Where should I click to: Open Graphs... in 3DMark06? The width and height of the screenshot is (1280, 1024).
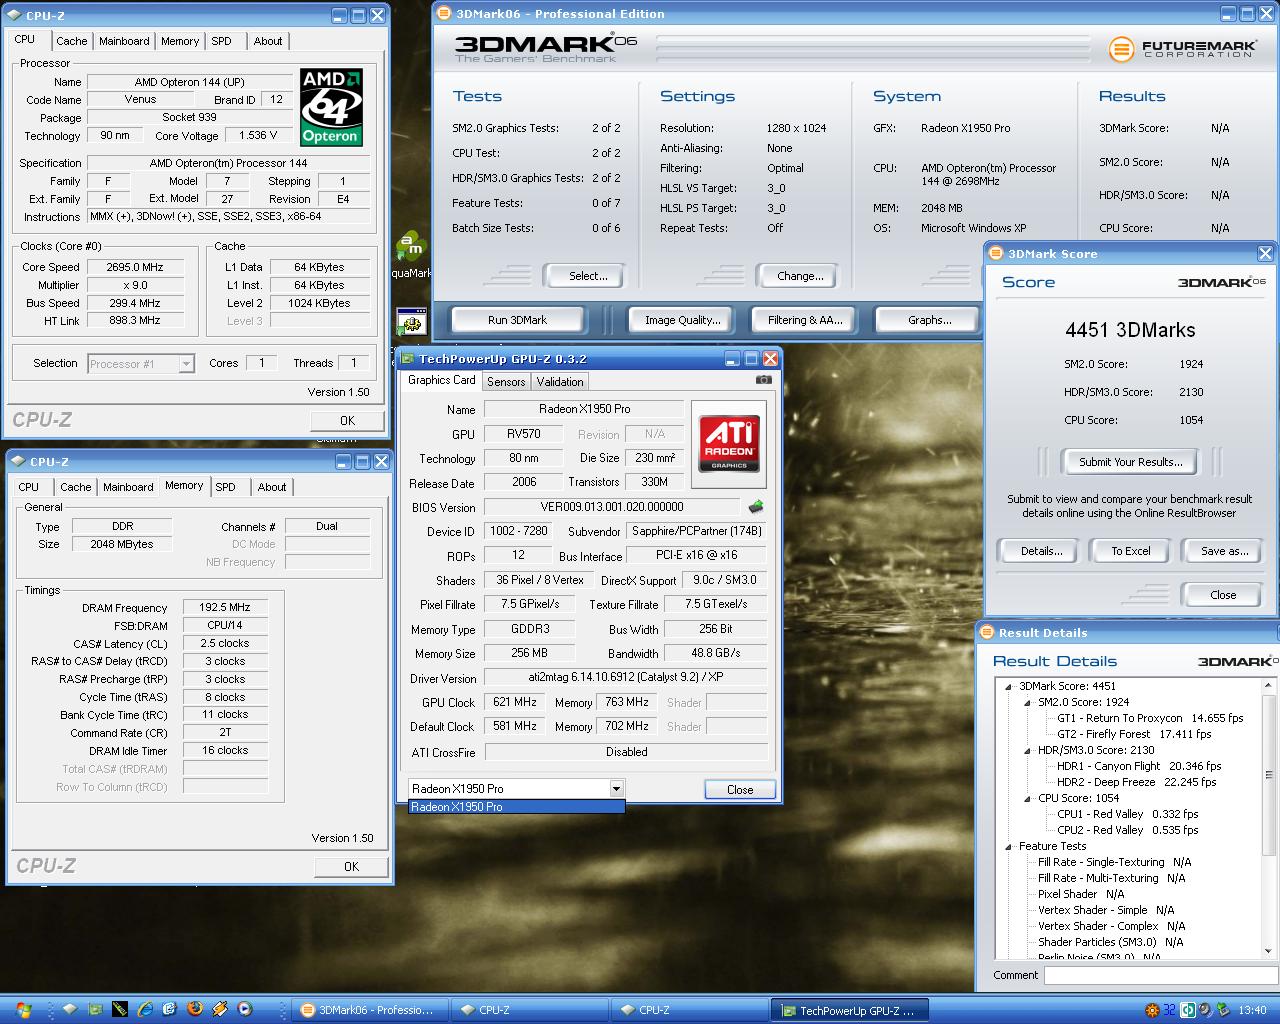[929, 320]
